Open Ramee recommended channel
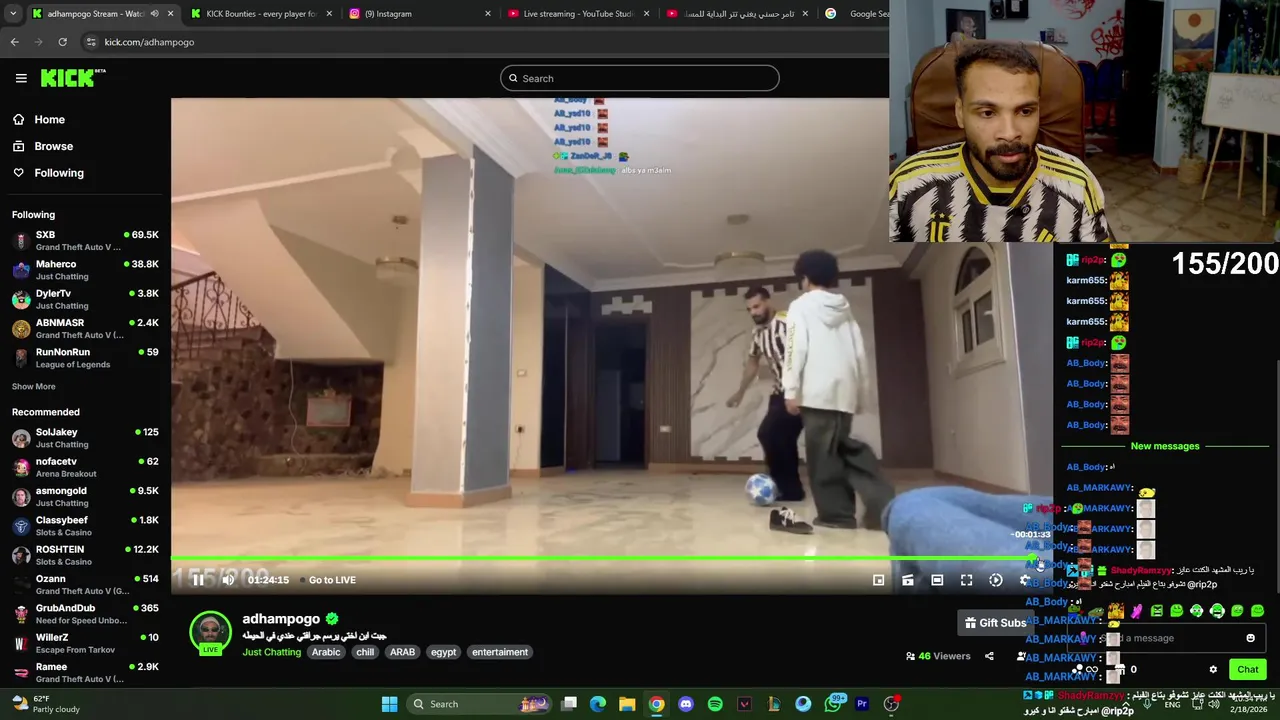Image resolution: width=1280 pixels, height=720 pixels. point(85,673)
